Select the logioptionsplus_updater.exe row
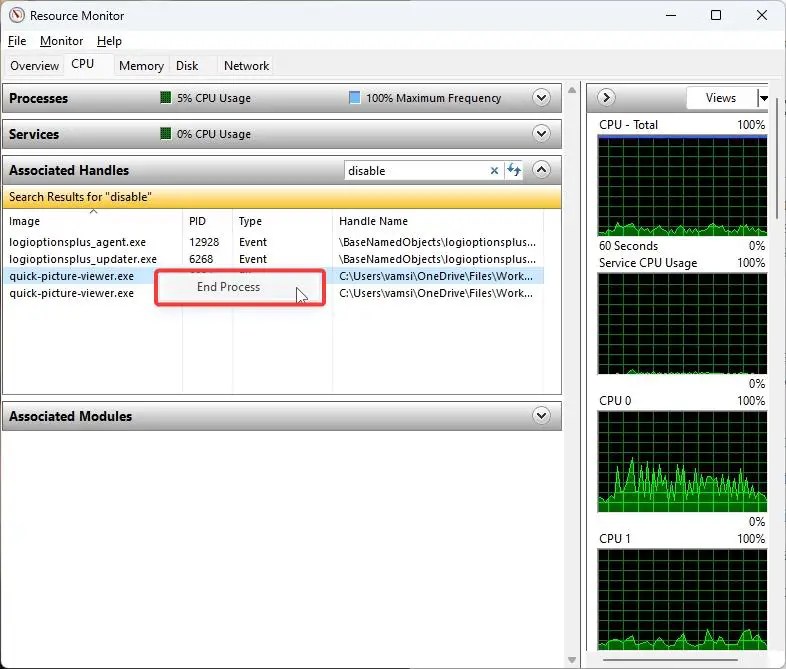786x669 pixels. pos(274,259)
